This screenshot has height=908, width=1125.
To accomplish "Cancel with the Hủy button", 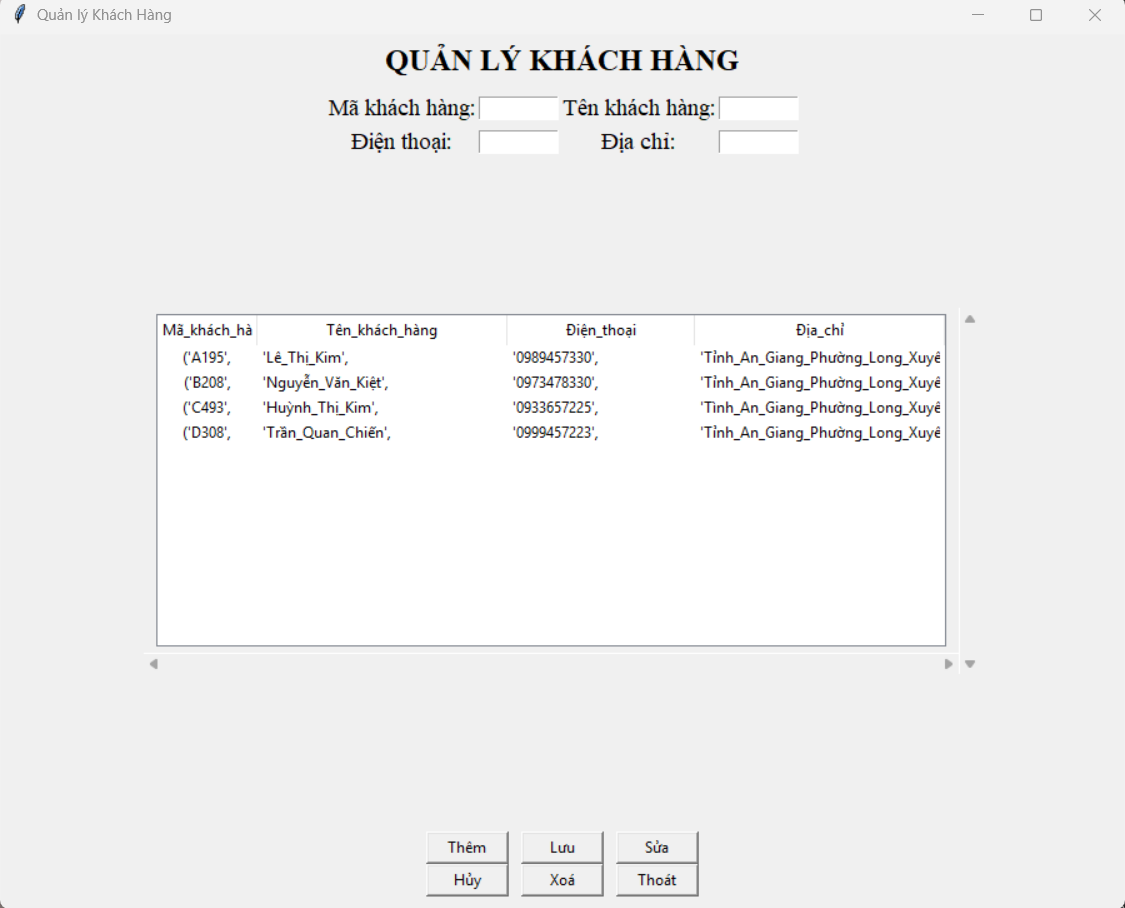I will point(467,880).
